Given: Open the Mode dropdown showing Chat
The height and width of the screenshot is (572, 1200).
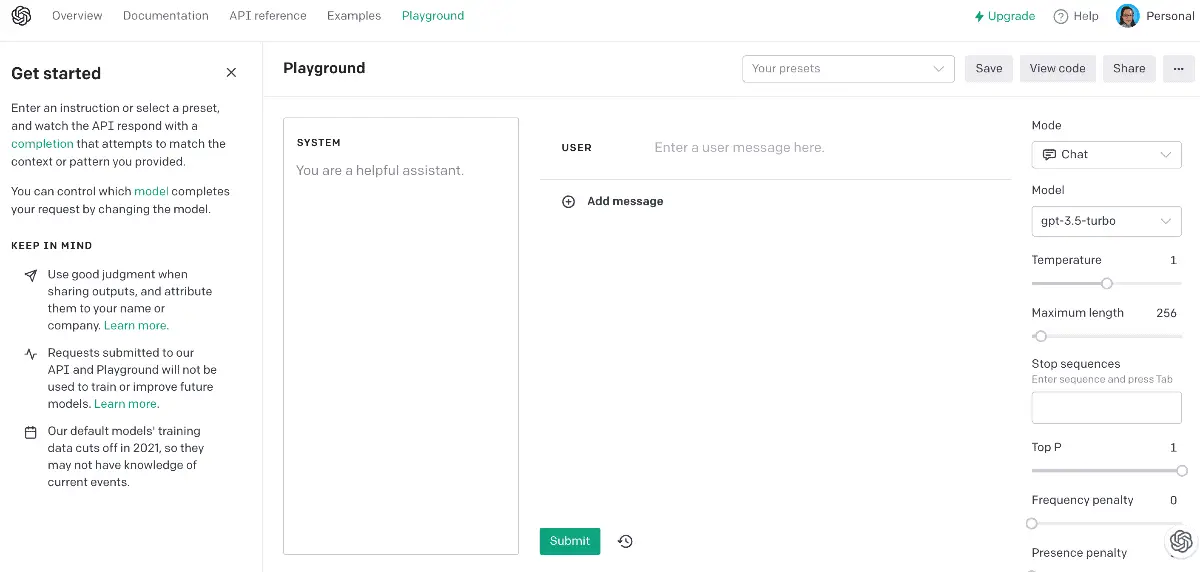Looking at the screenshot, I should [x=1106, y=155].
